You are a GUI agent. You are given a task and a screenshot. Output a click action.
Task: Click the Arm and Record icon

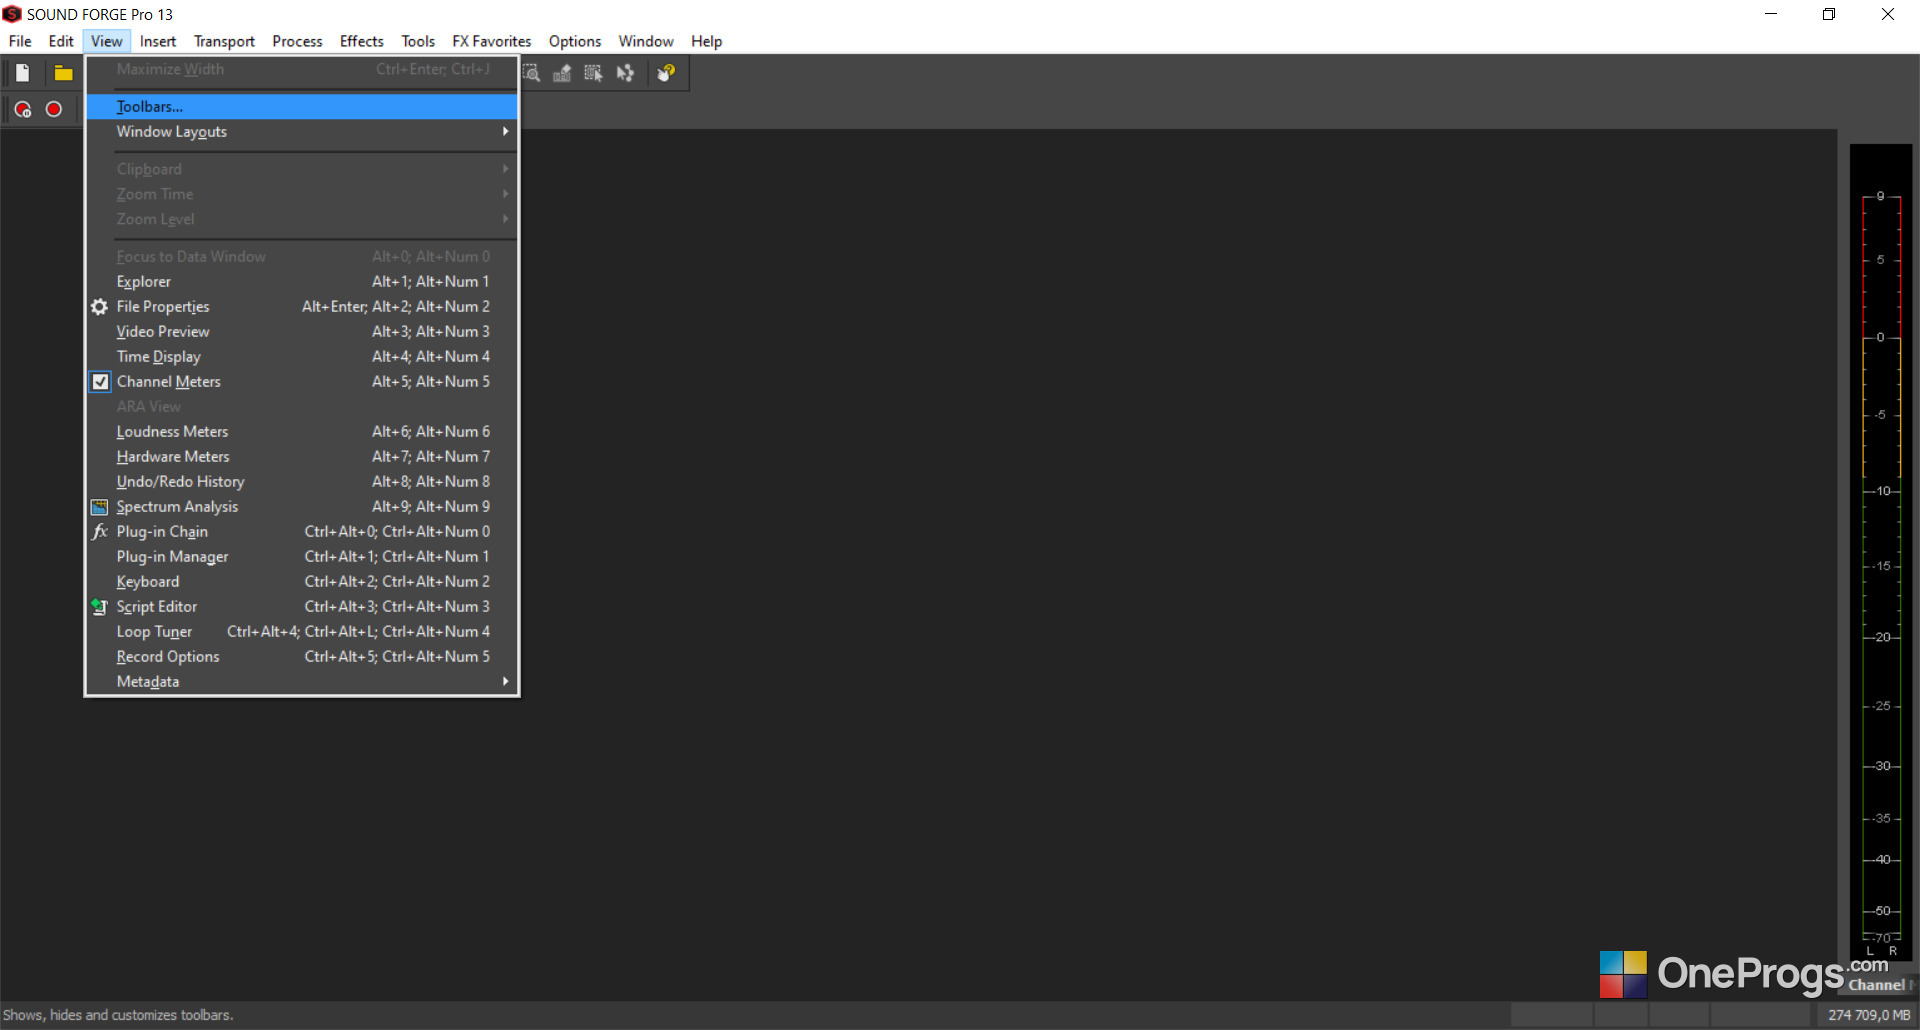point(23,109)
